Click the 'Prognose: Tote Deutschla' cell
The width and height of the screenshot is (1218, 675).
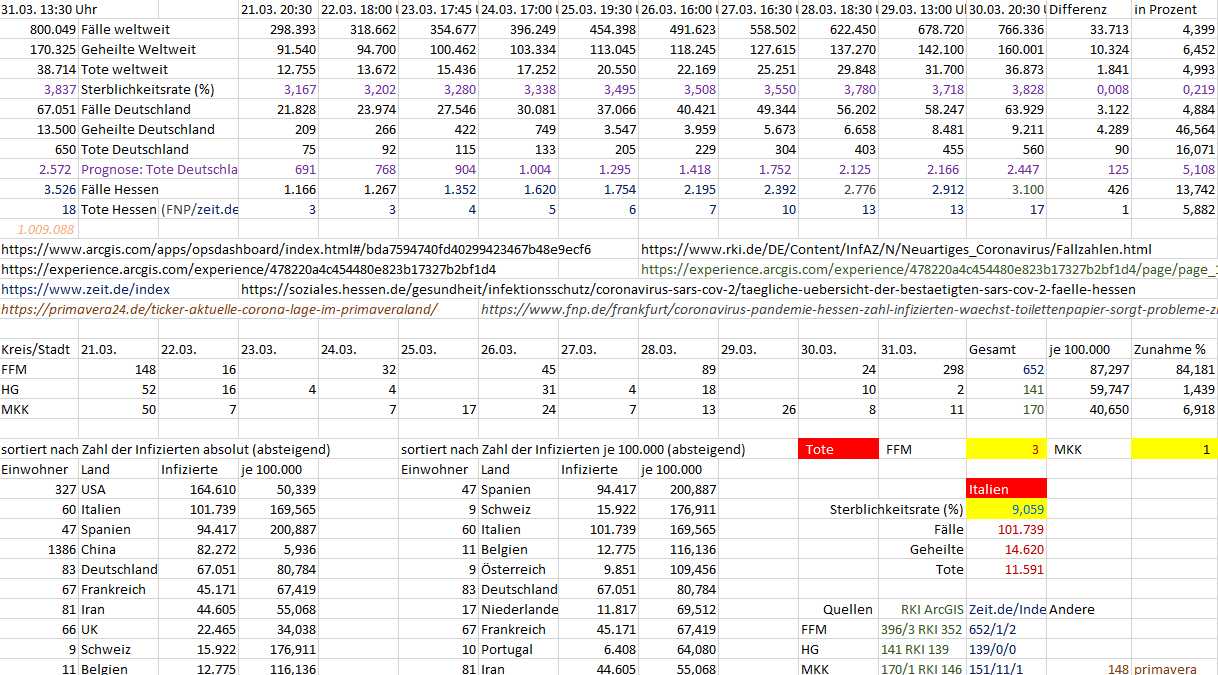click(x=159, y=169)
